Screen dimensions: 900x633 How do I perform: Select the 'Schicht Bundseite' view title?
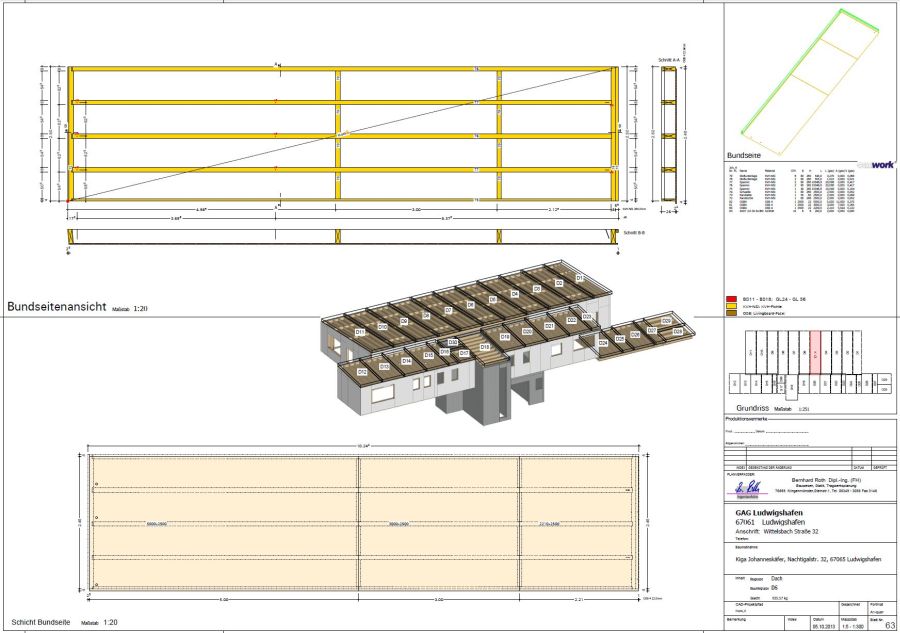41,622
